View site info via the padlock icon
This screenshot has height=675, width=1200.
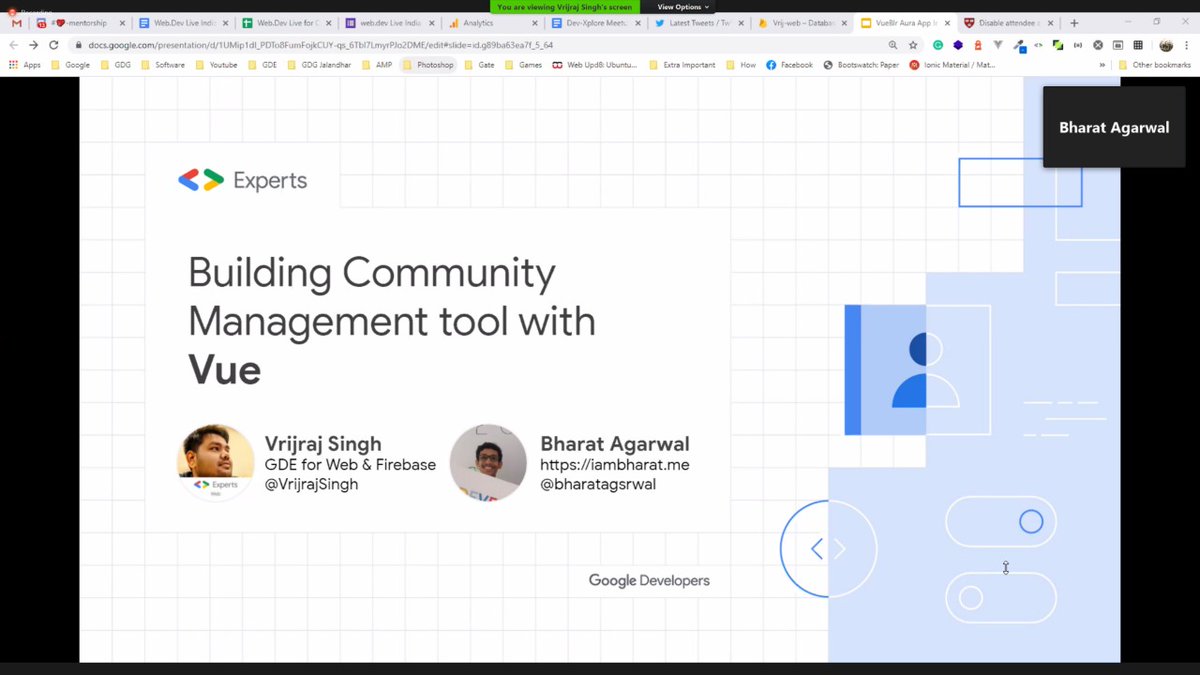point(79,45)
